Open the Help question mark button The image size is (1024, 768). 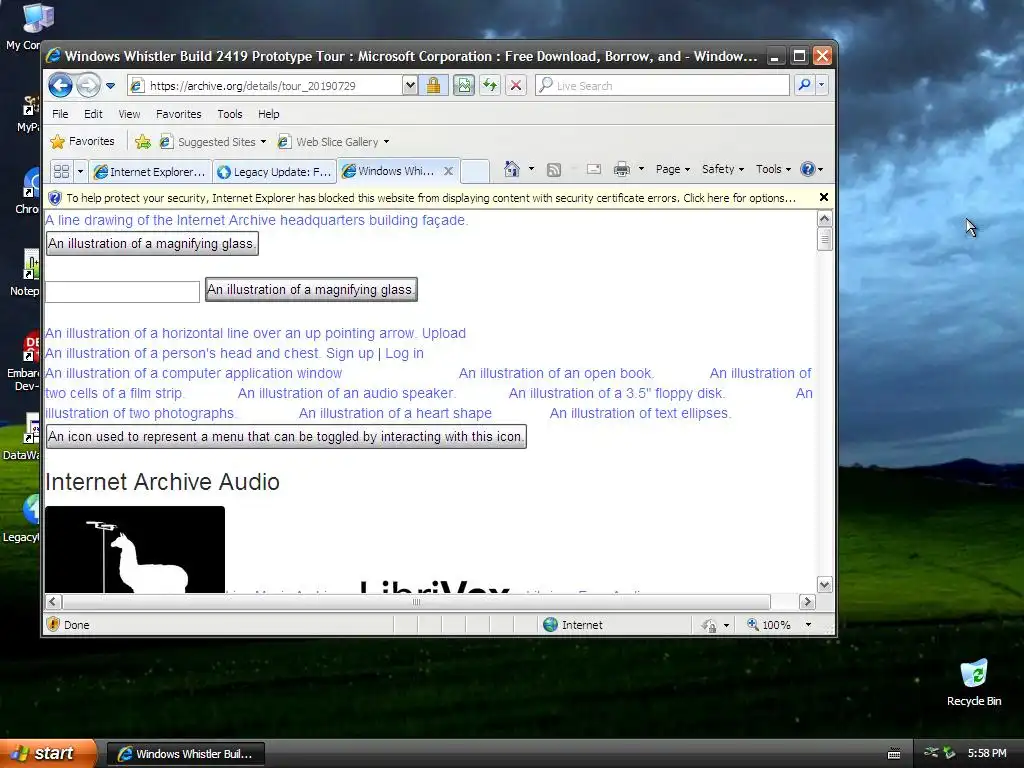click(811, 169)
